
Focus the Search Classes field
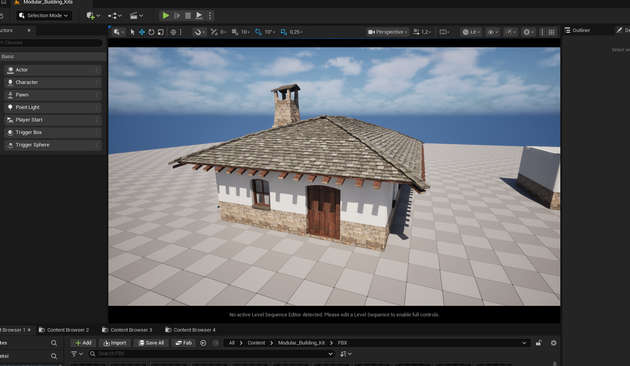(51, 42)
